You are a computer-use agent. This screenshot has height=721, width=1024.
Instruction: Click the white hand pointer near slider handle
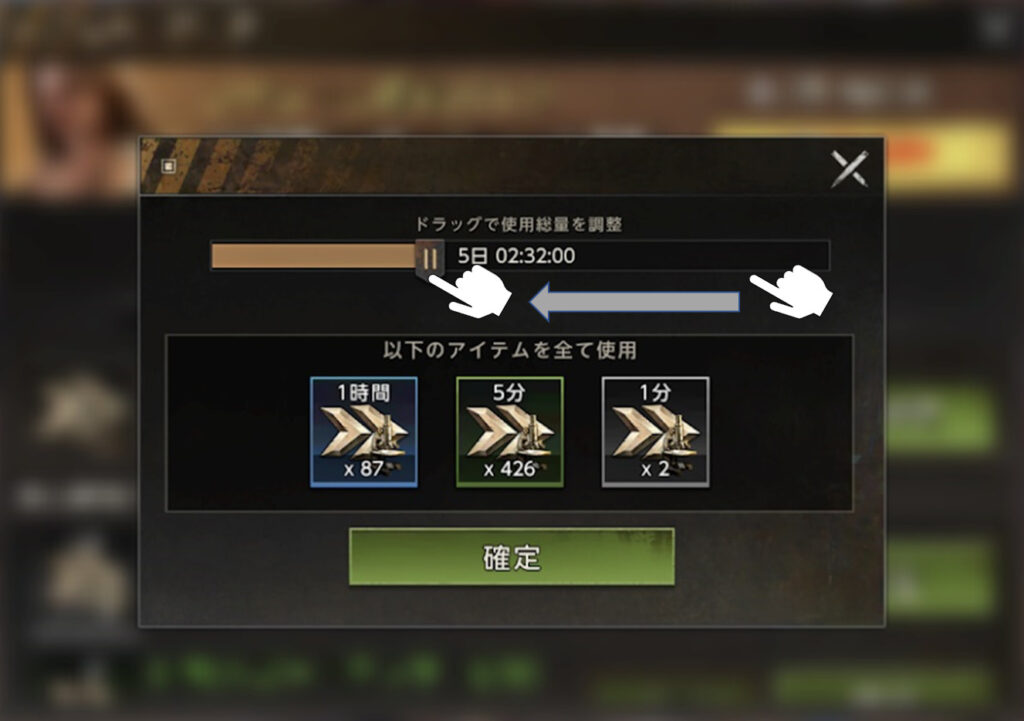[470, 293]
